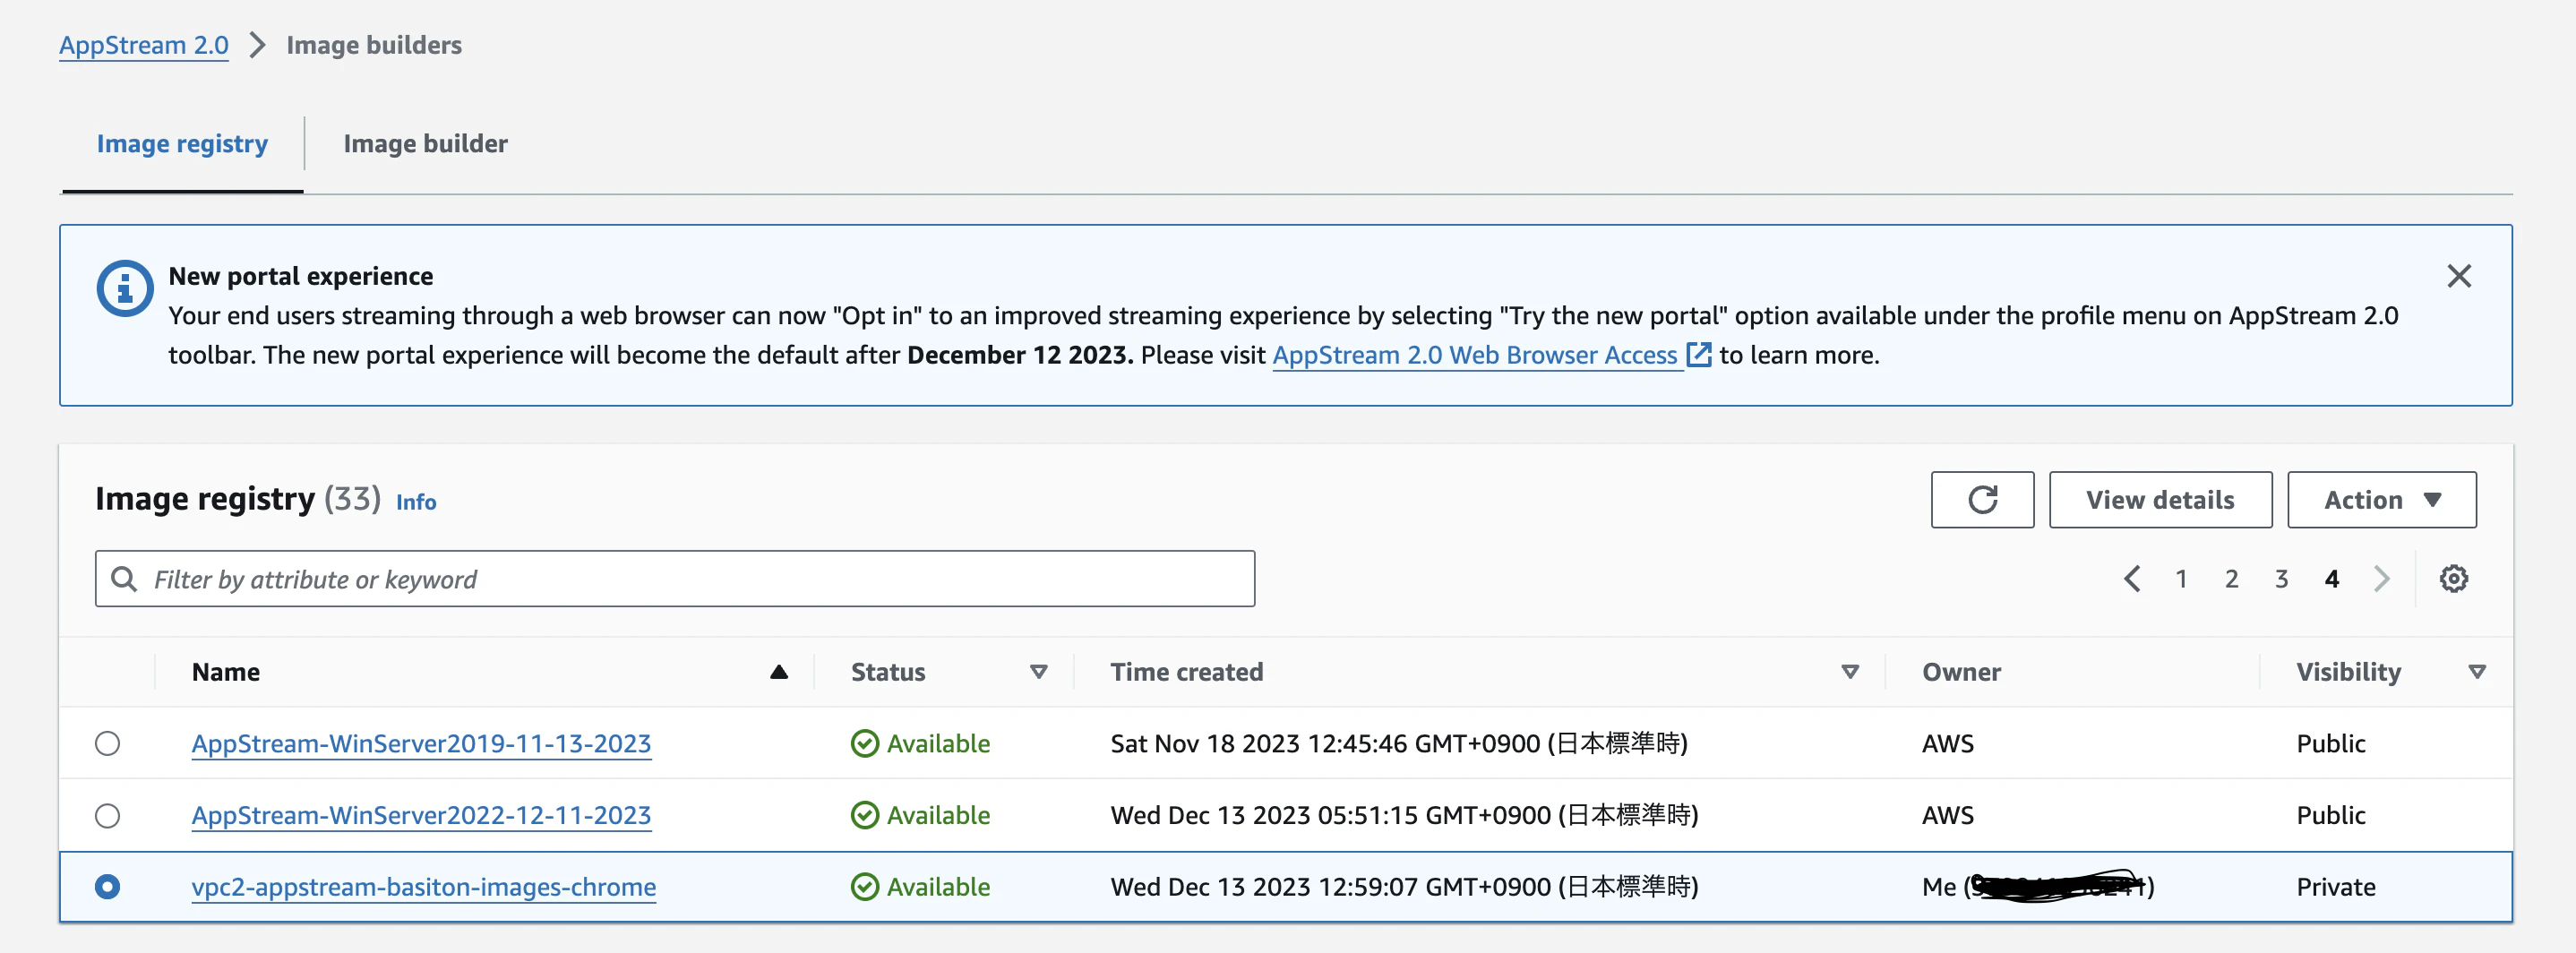Screen dimensions: 2576x953
Task: Click Public visibility of WinServer2022 row
Action: 2330,815
